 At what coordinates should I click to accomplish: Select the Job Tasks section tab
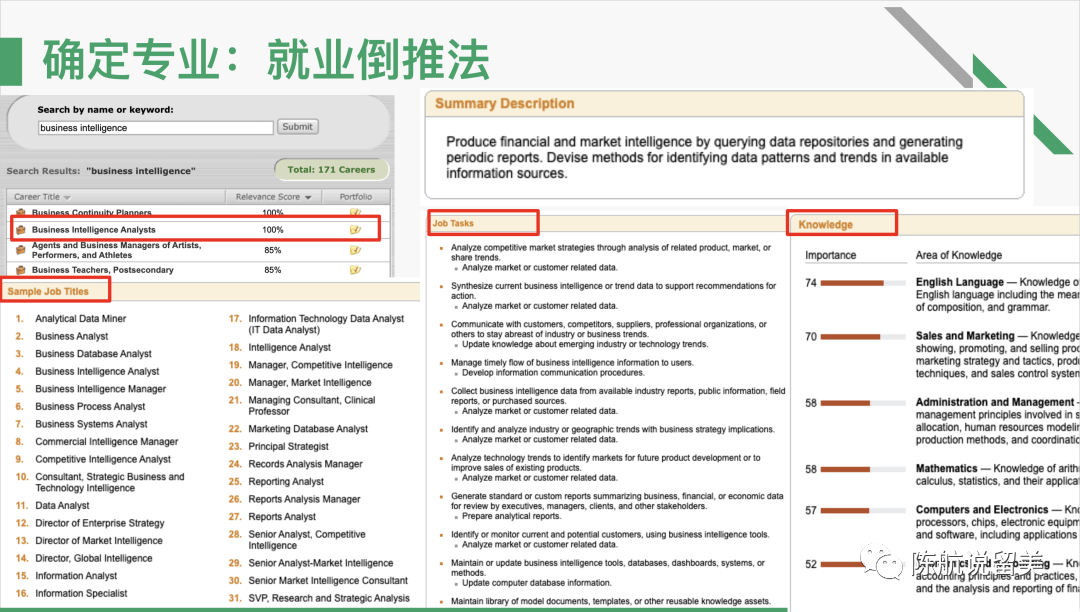click(453, 224)
